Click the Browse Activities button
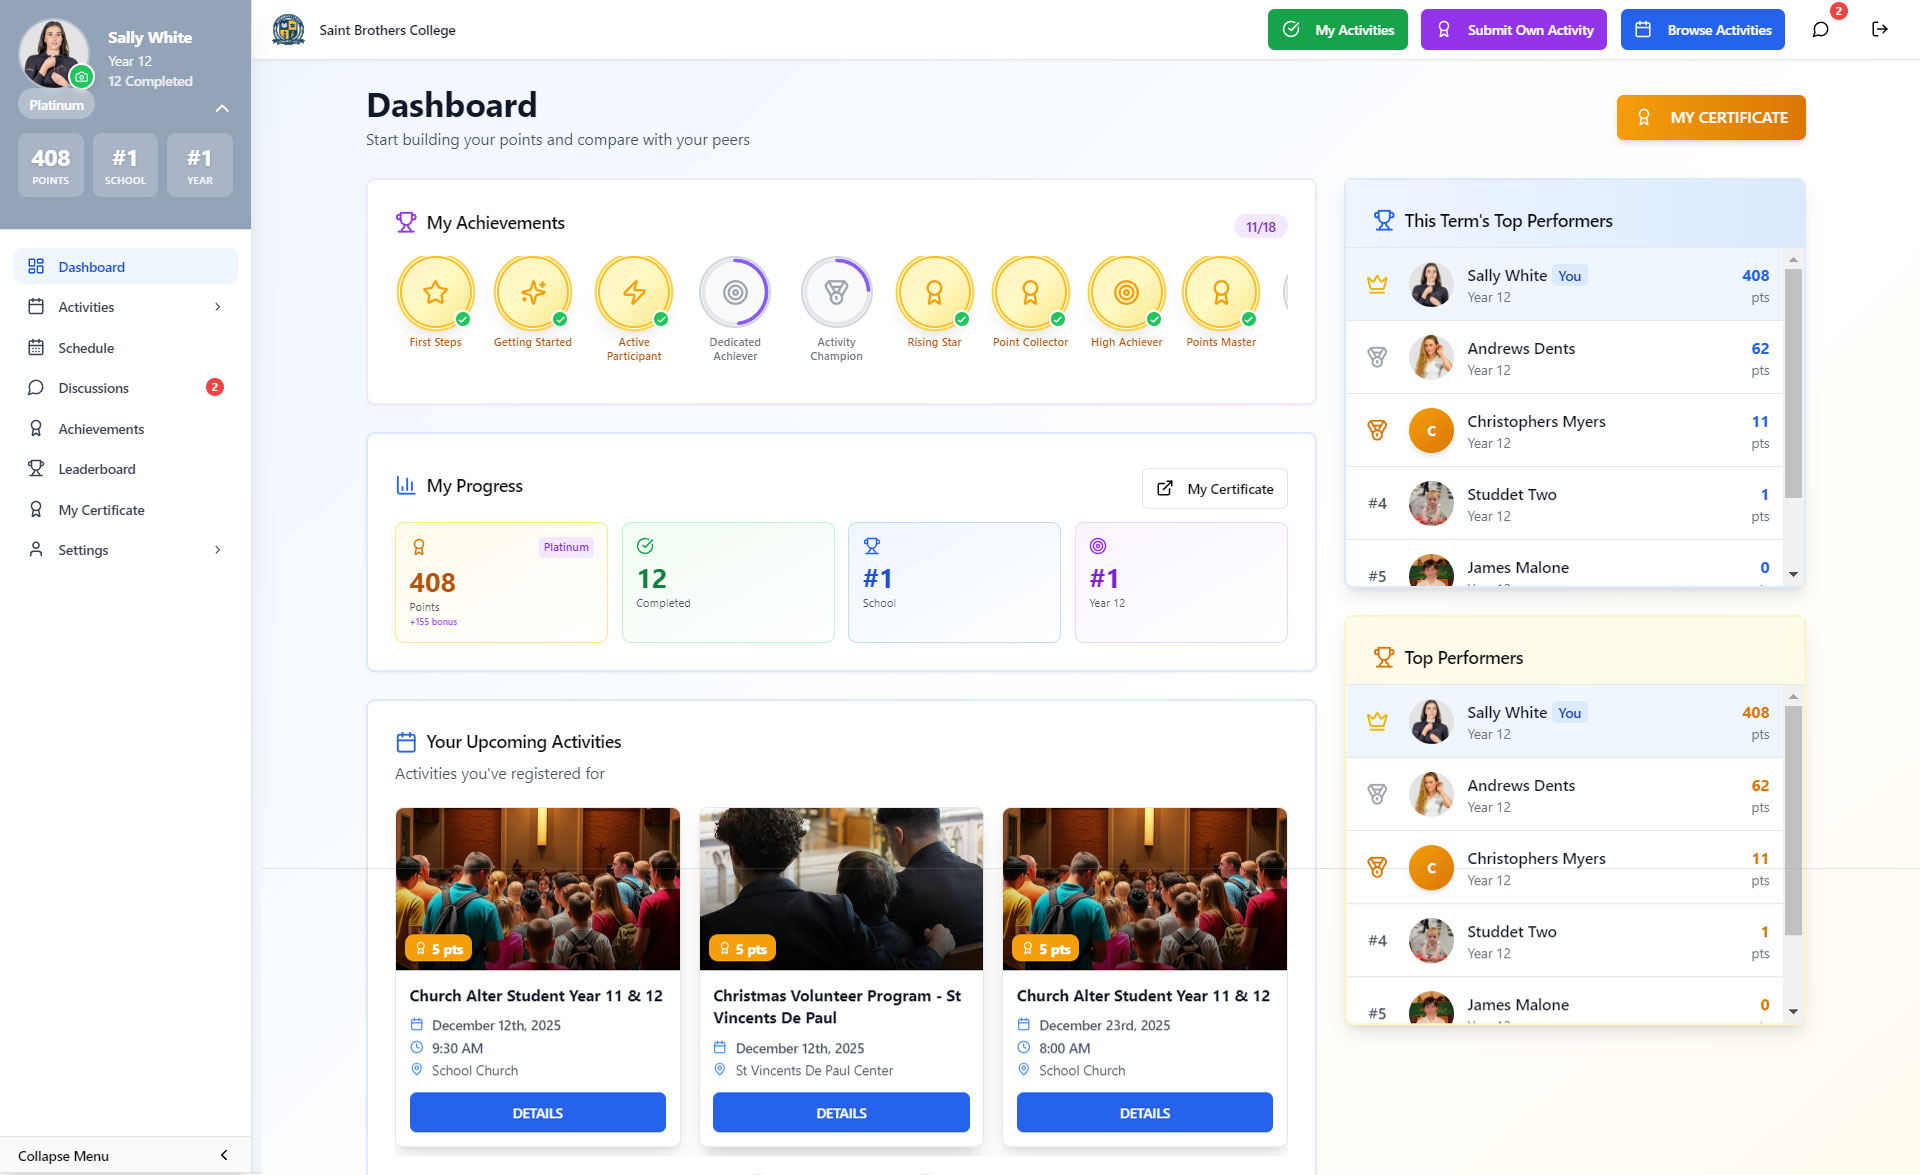 pyautogui.click(x=1702, y=30)
